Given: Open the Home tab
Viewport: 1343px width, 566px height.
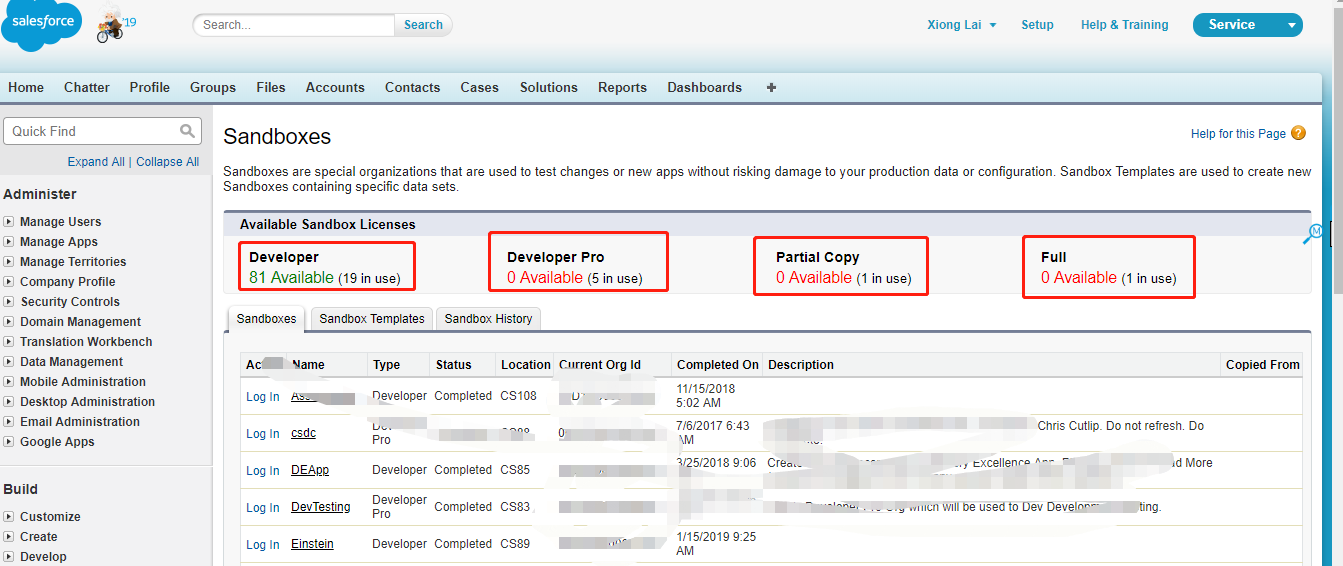Looking at the screenshot, I should 26,87.
